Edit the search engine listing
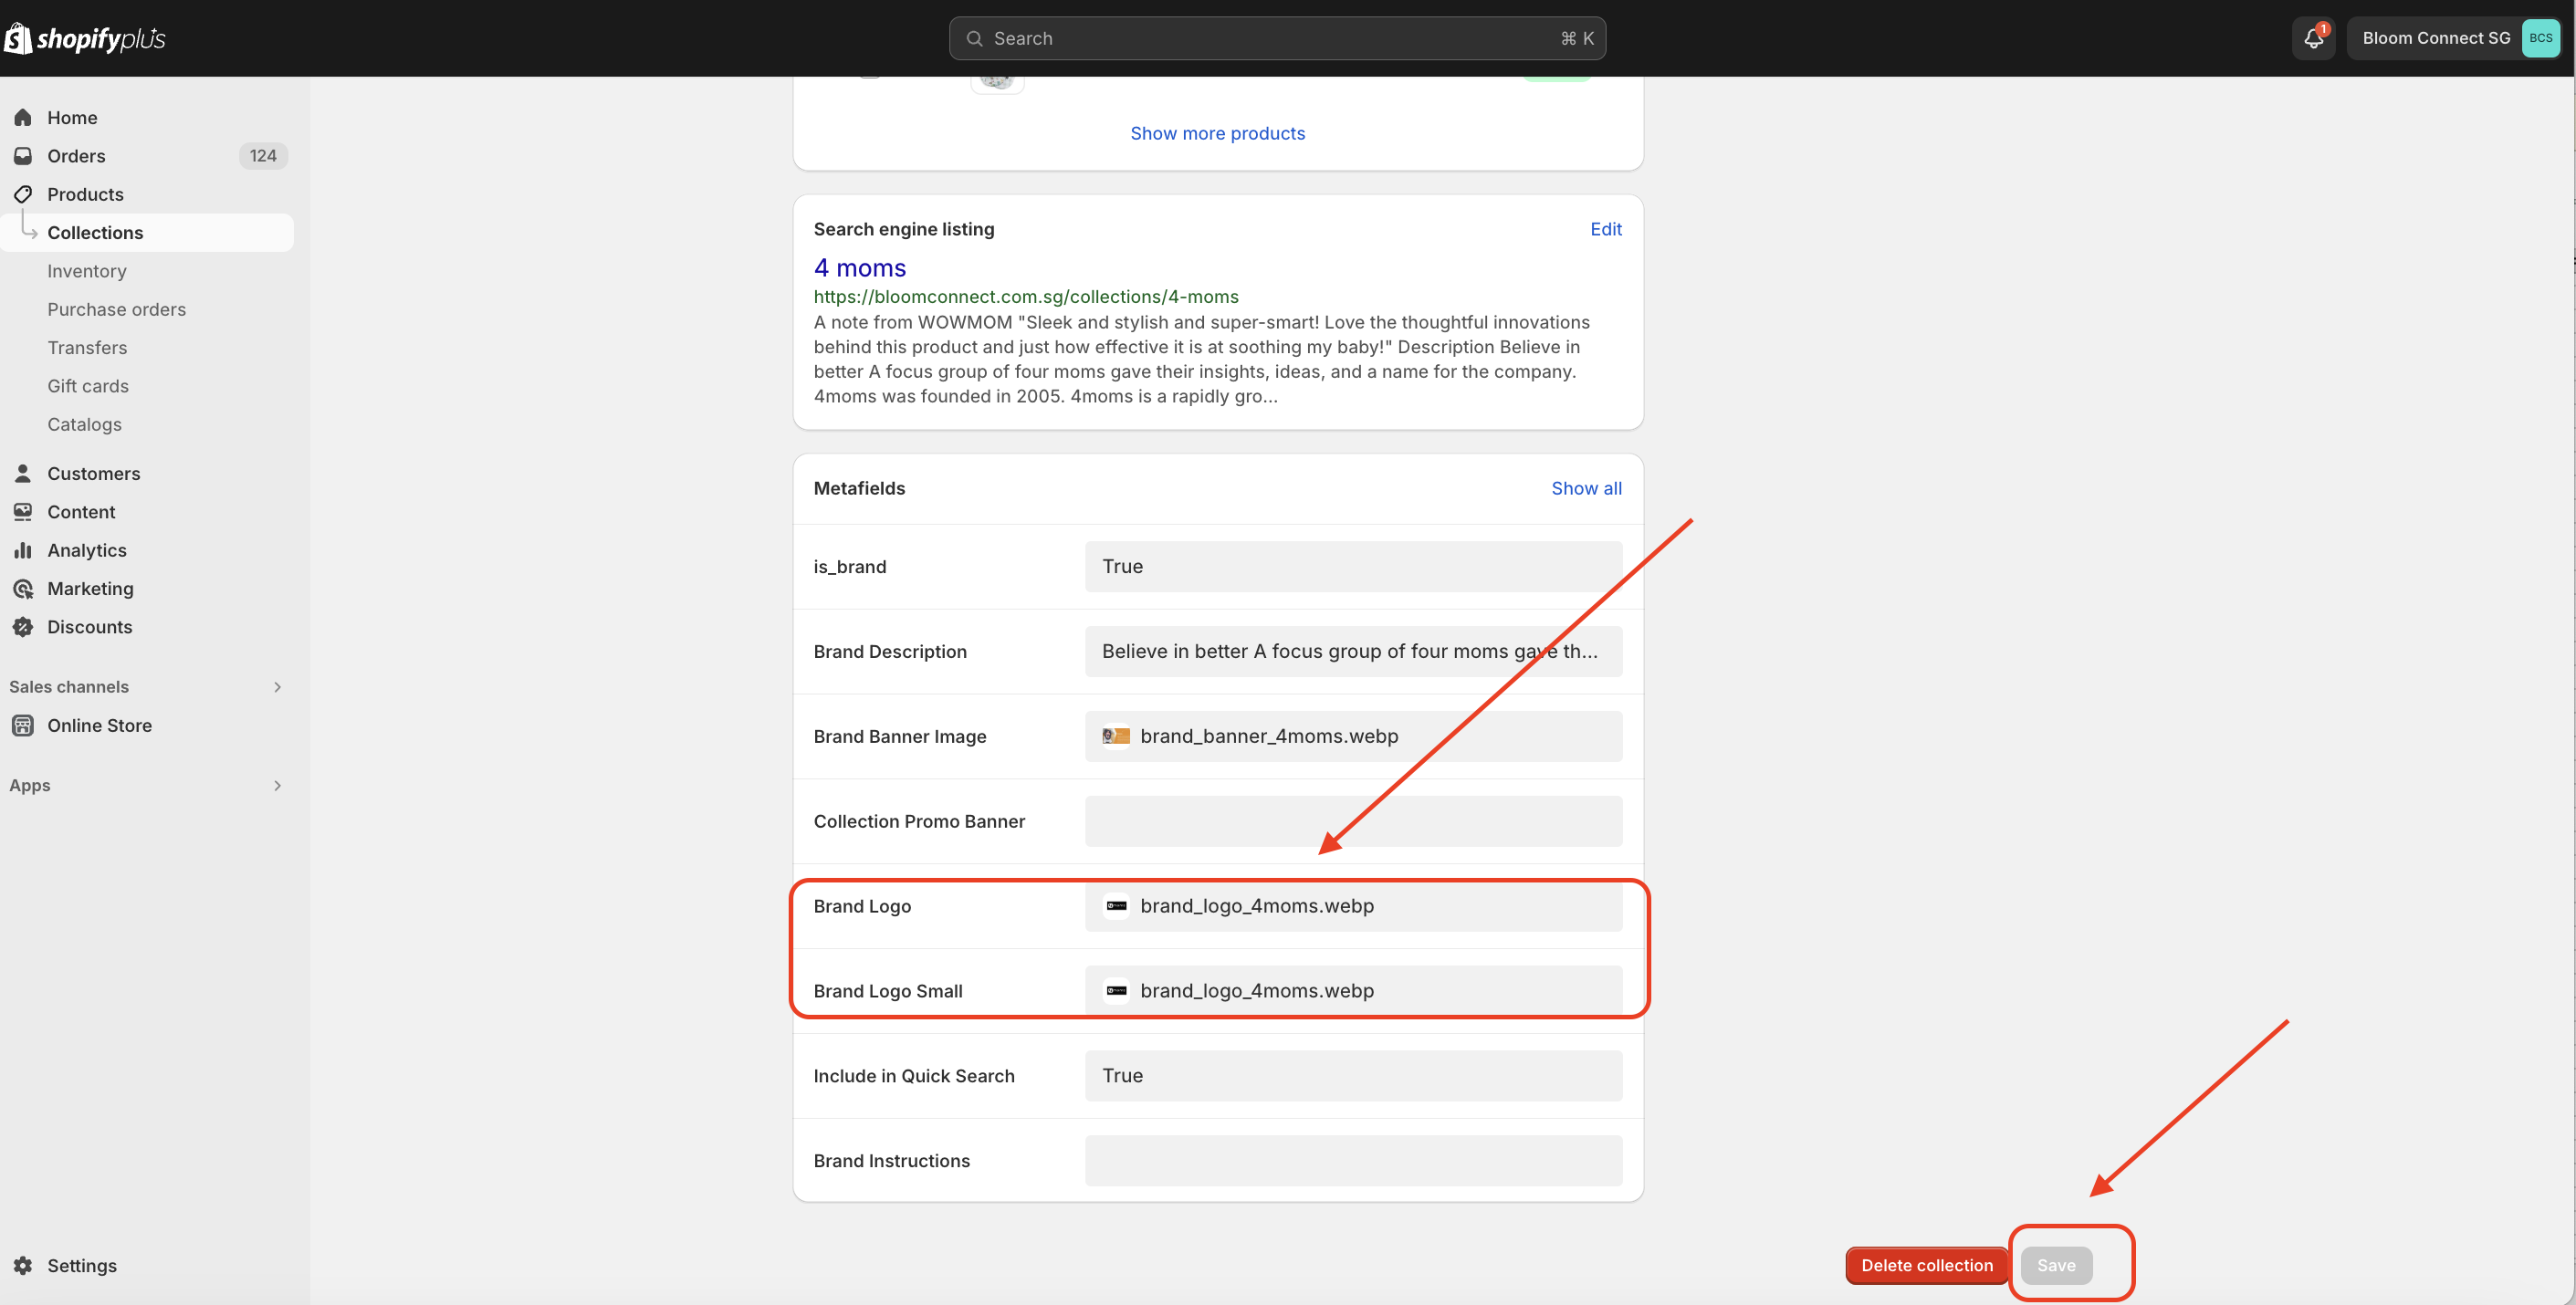Viewport: 2576px width, 1305px height. pyautogui.click(x=1605, y=229)
